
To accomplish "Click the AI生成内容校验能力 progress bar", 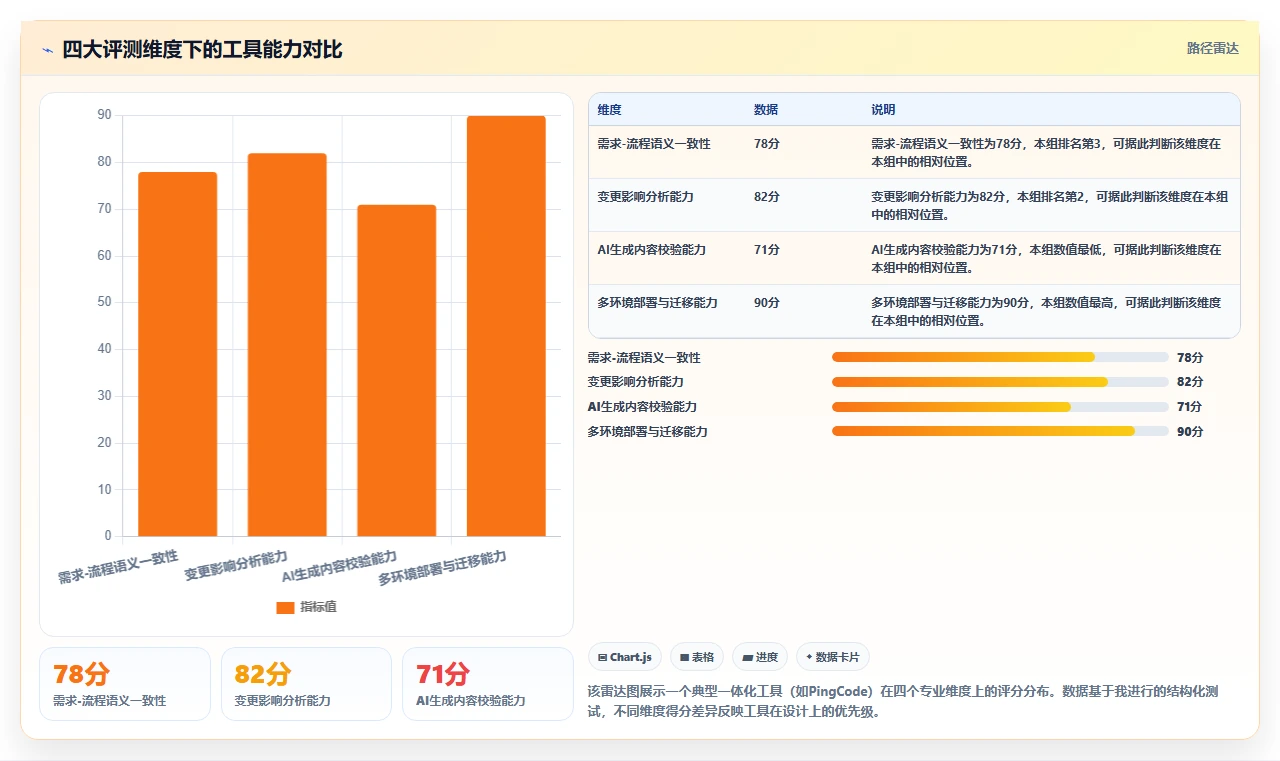I will [x=1000, y=407].
